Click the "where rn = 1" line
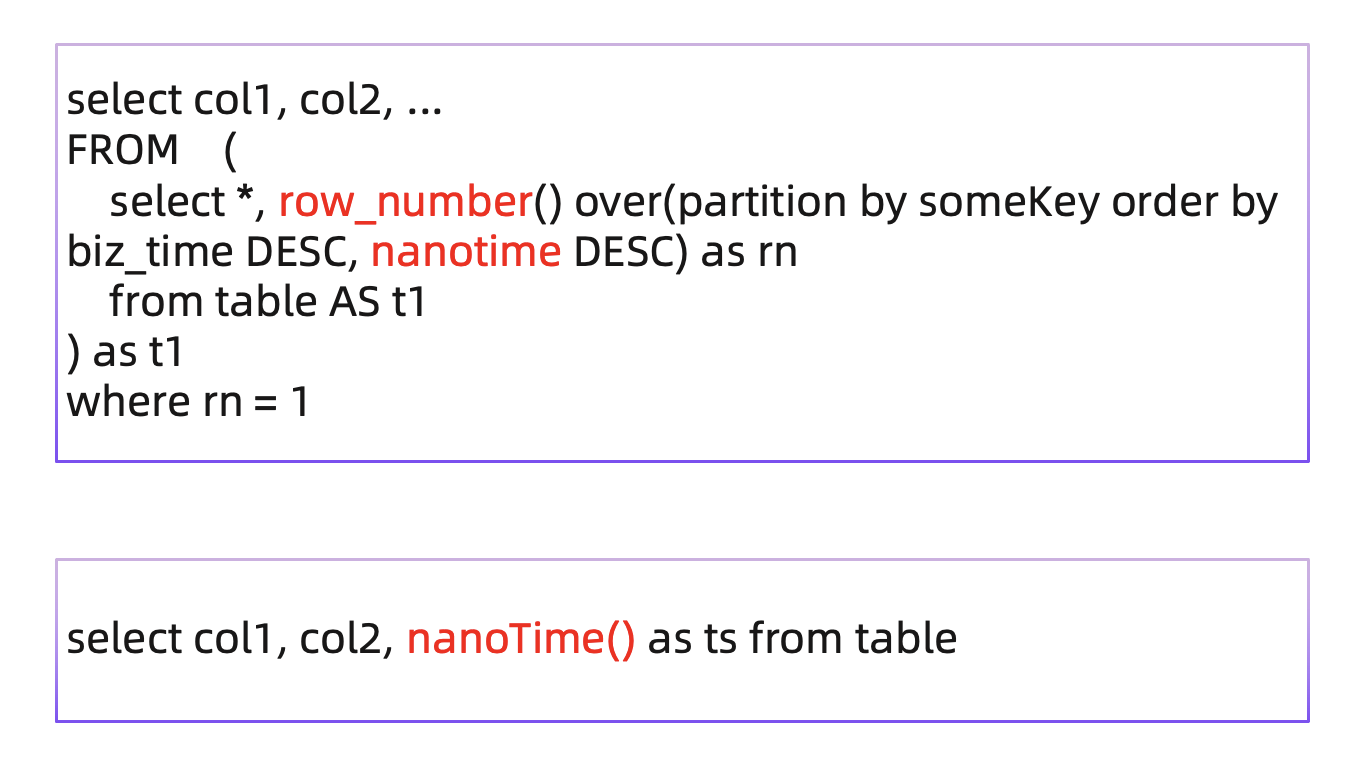 188,402
